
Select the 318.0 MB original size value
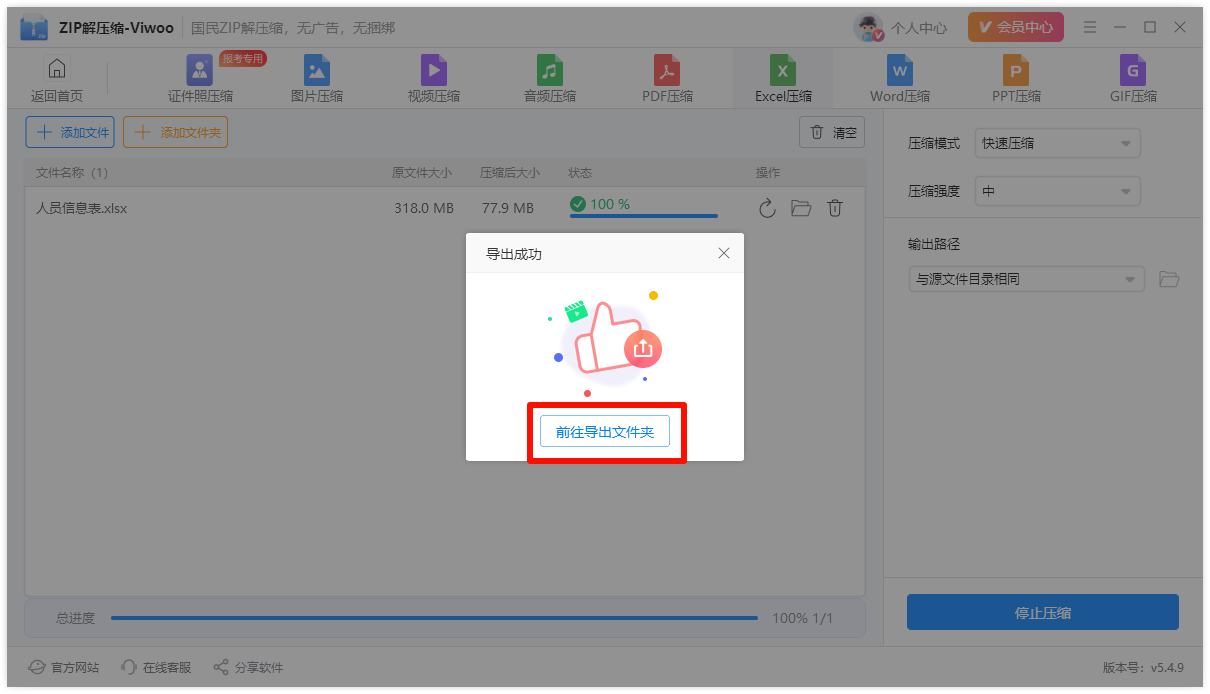click(x=424, y=208)
